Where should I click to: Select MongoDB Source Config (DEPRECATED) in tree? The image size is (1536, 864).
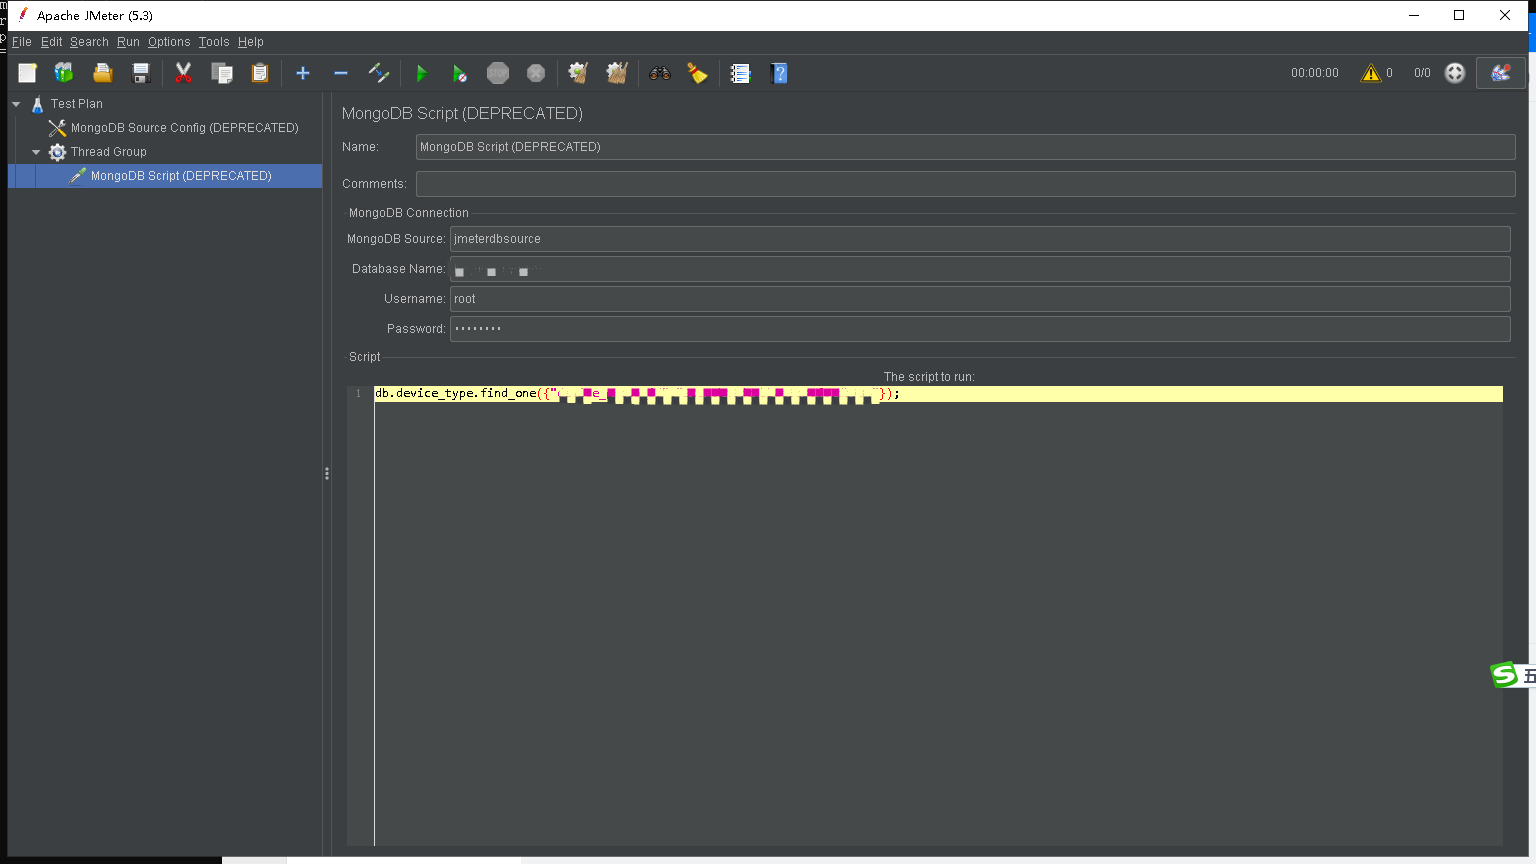click(185, 128)
